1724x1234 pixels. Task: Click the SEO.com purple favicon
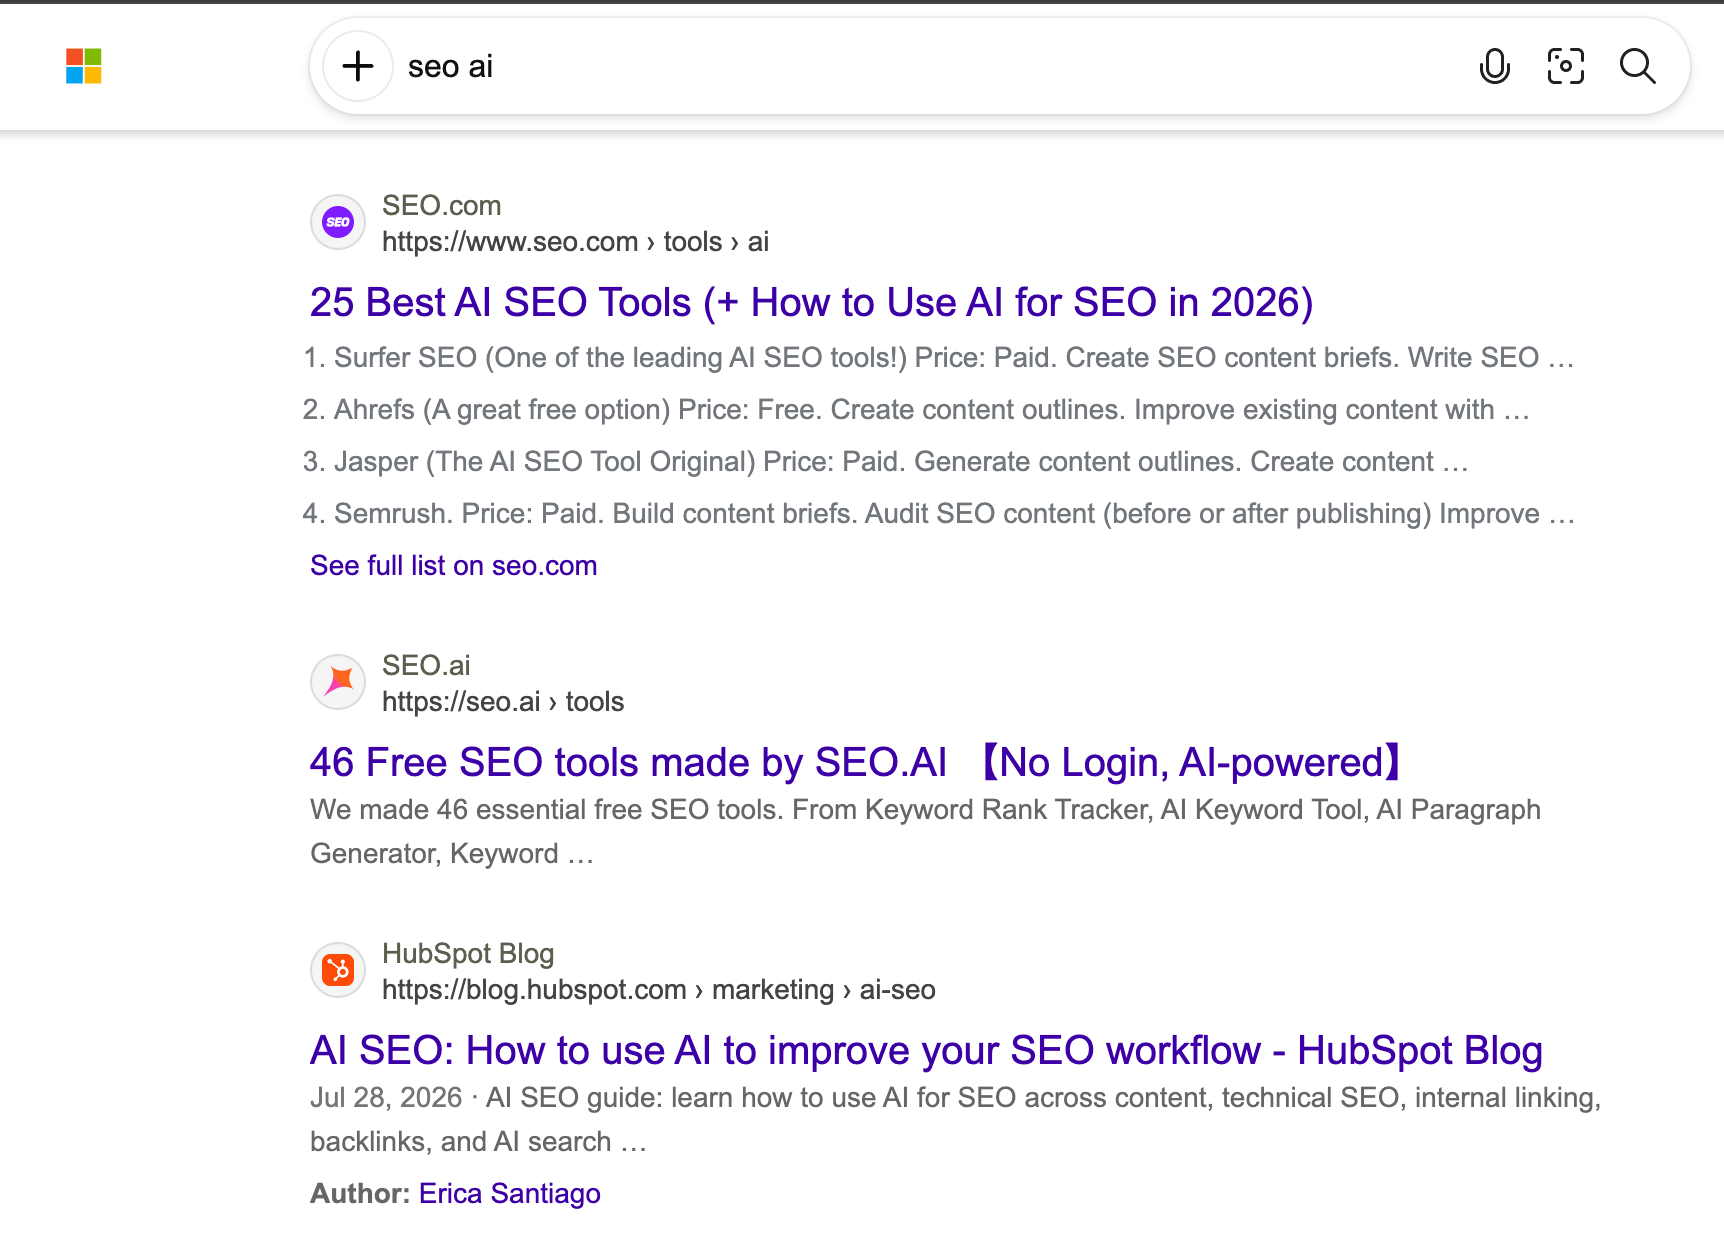point(338,222)
